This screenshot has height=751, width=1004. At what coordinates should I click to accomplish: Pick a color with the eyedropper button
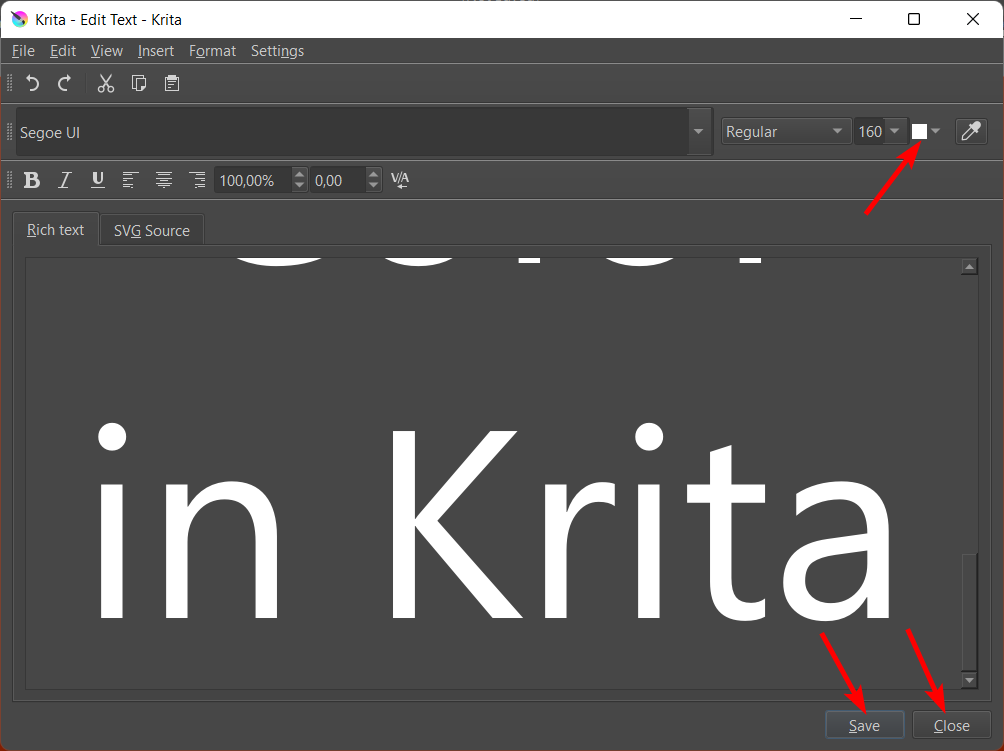tap(971, 131)
